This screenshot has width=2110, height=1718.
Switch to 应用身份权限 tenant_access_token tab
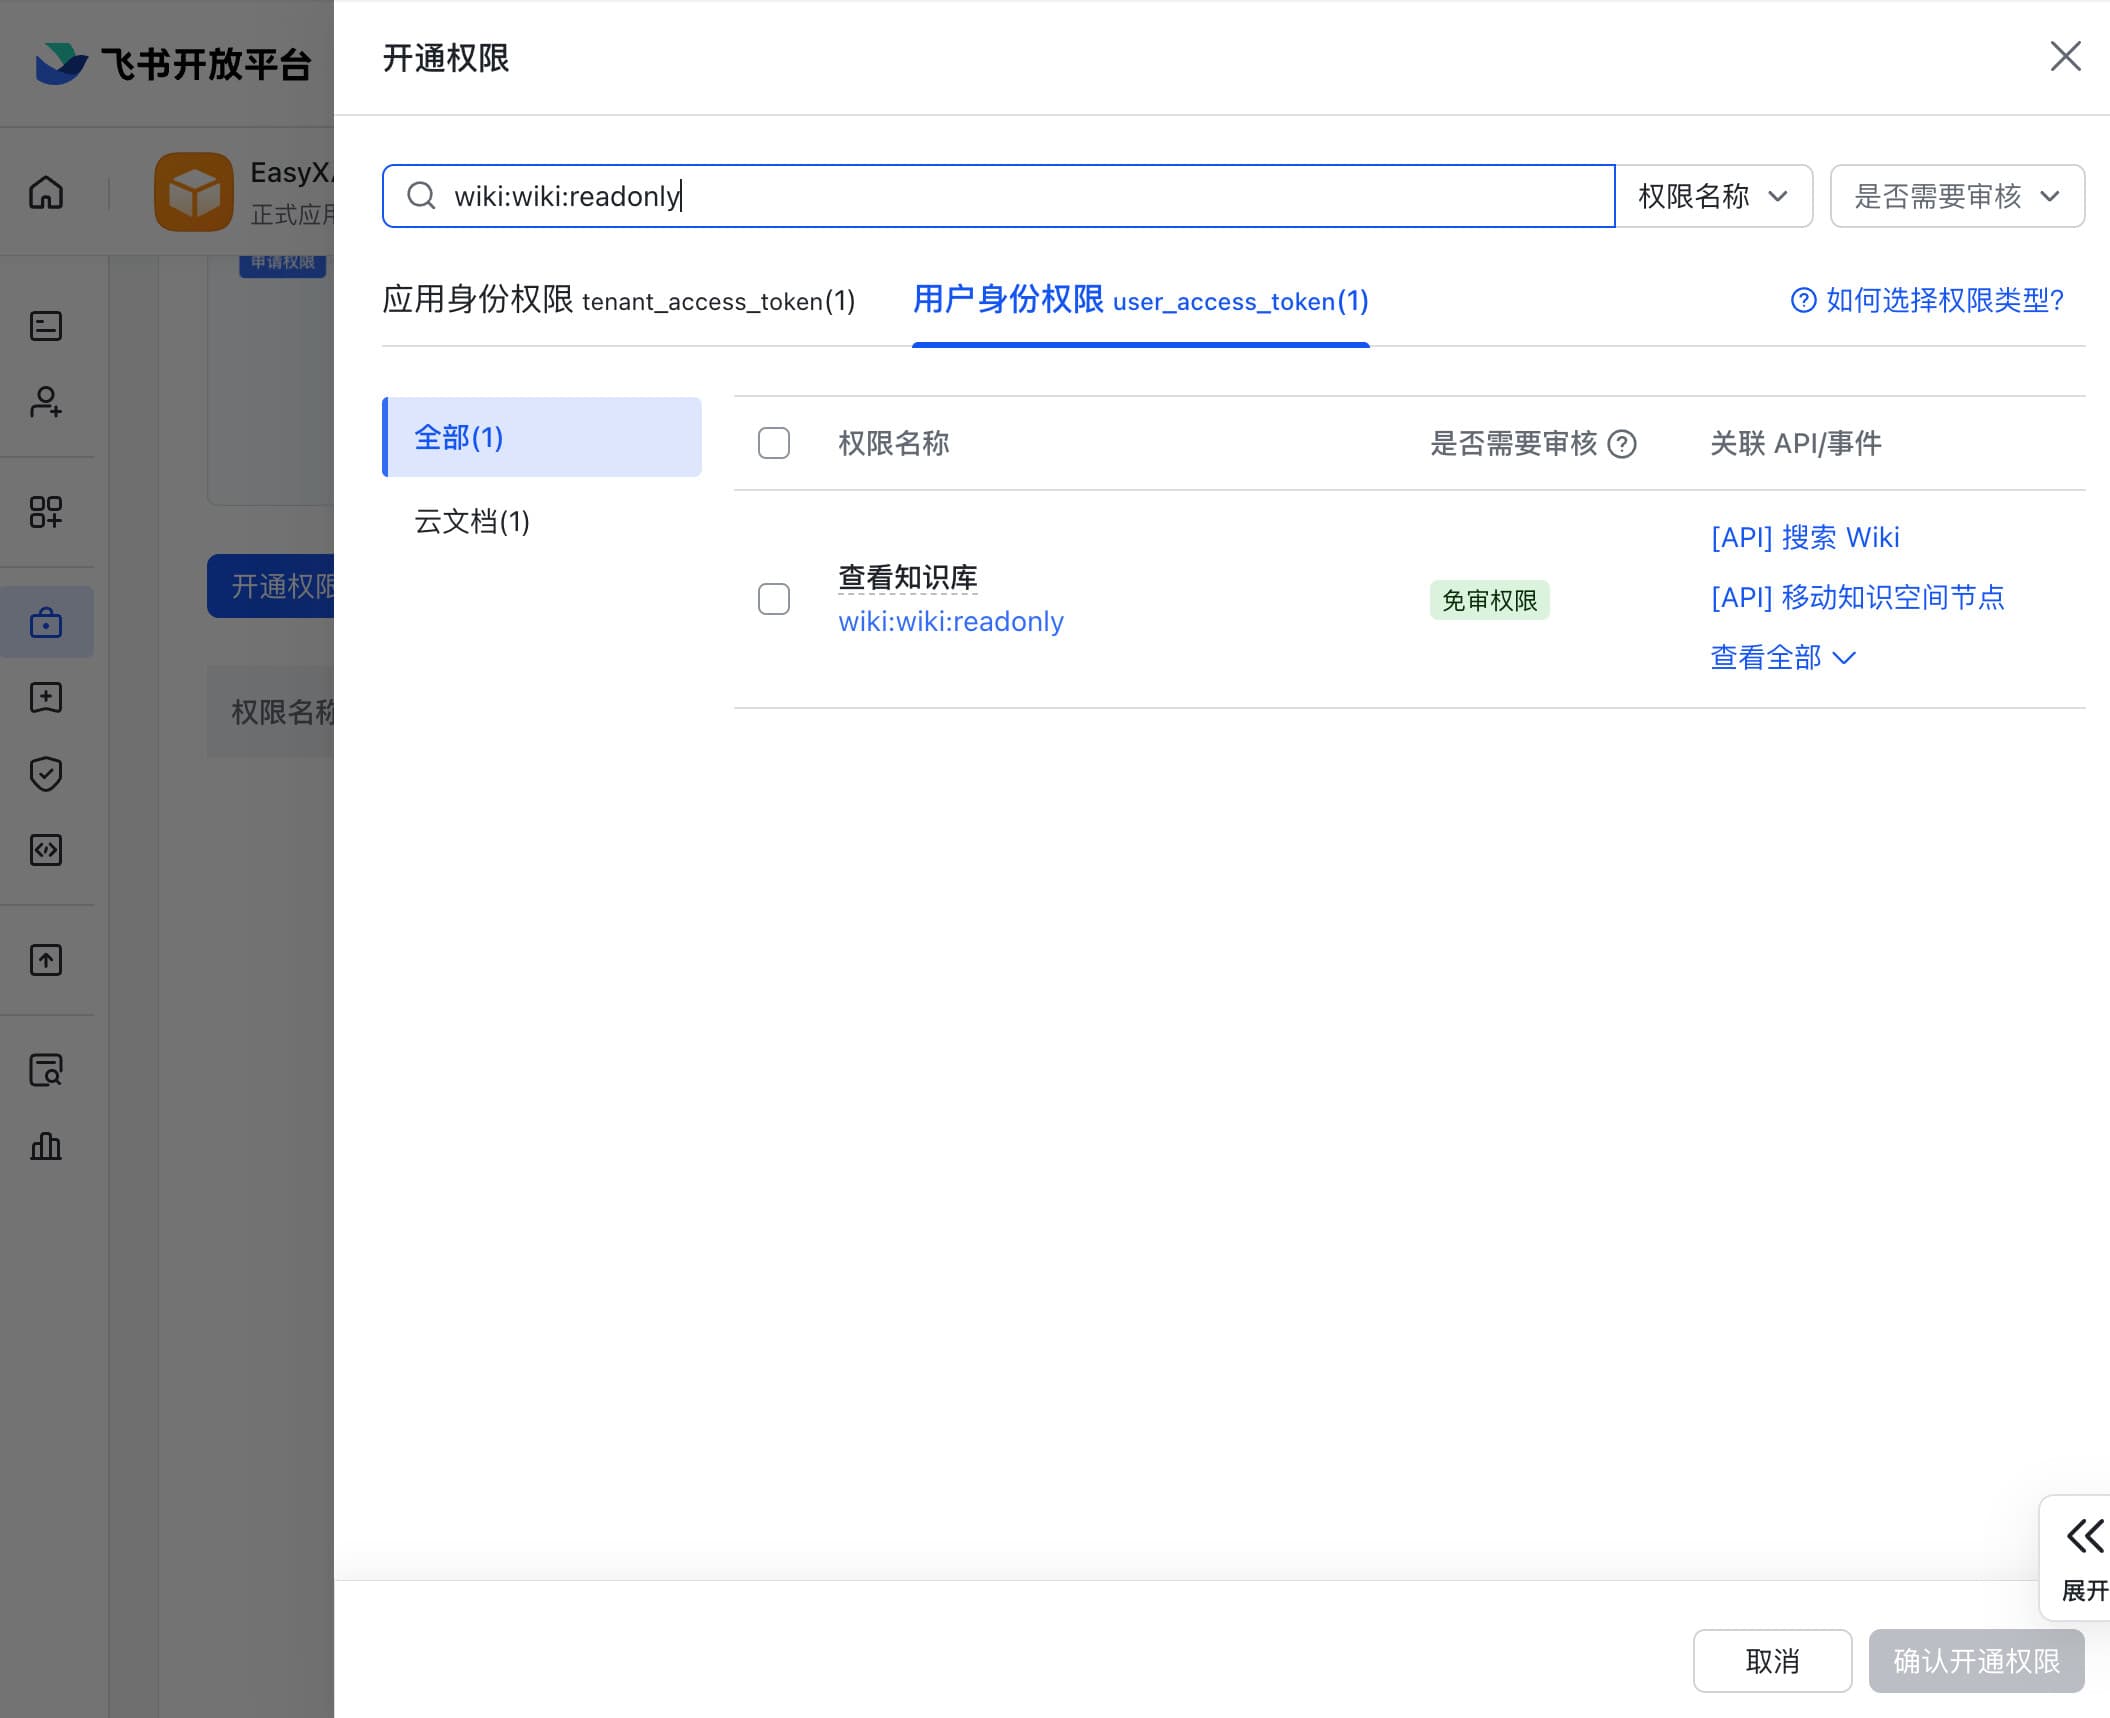(x=618, y=300)
